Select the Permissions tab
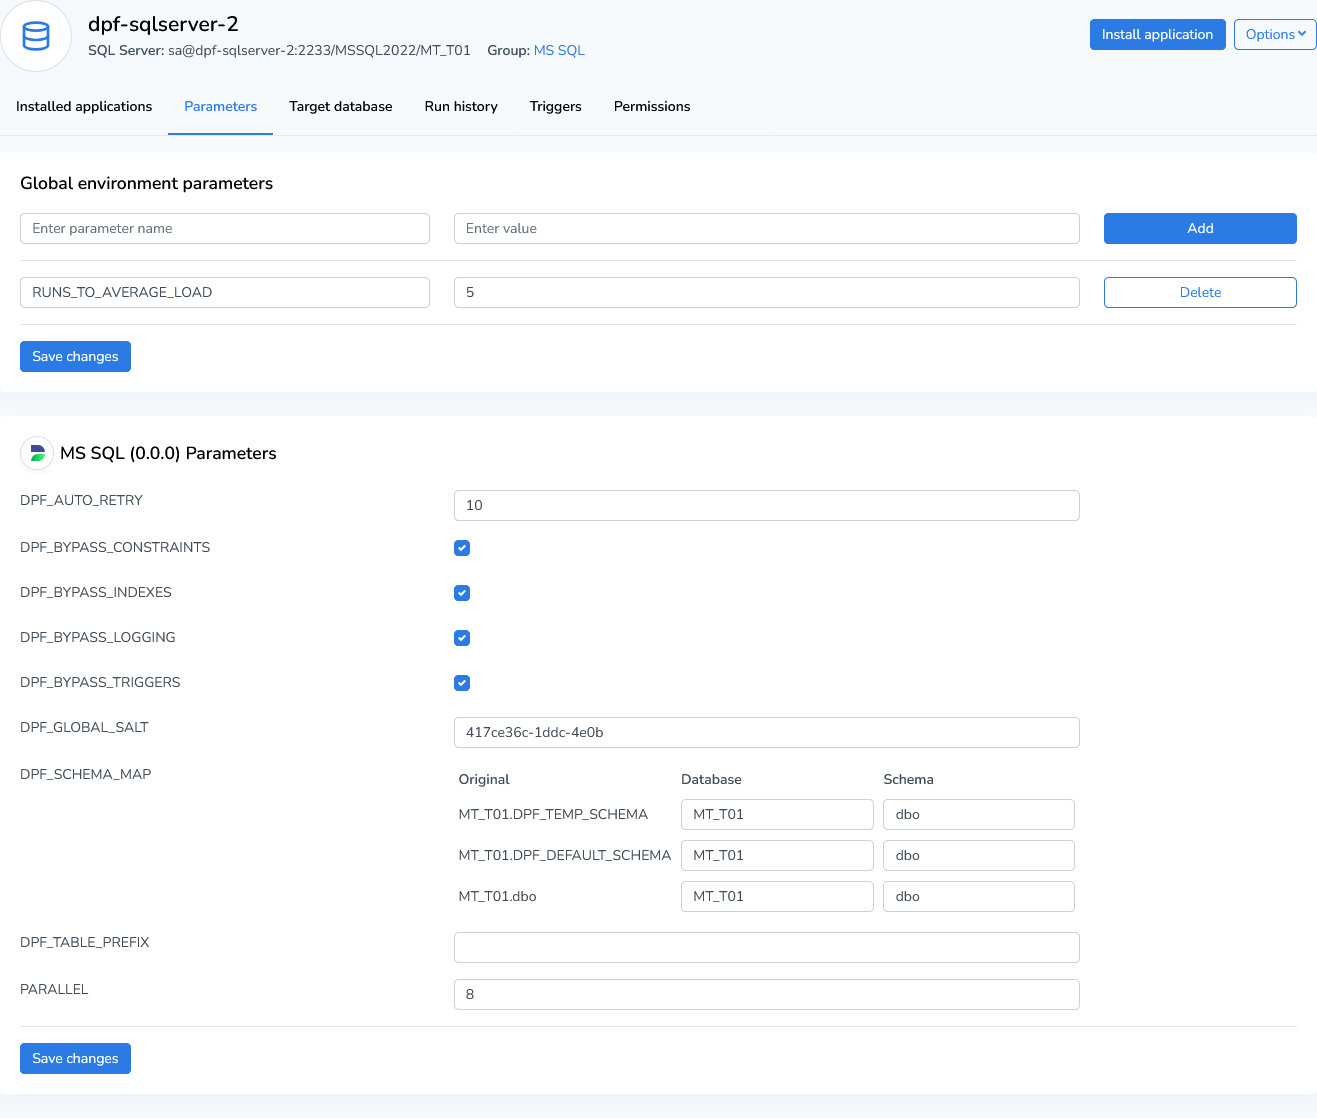 pyautogui.click(x=651, y=107)
